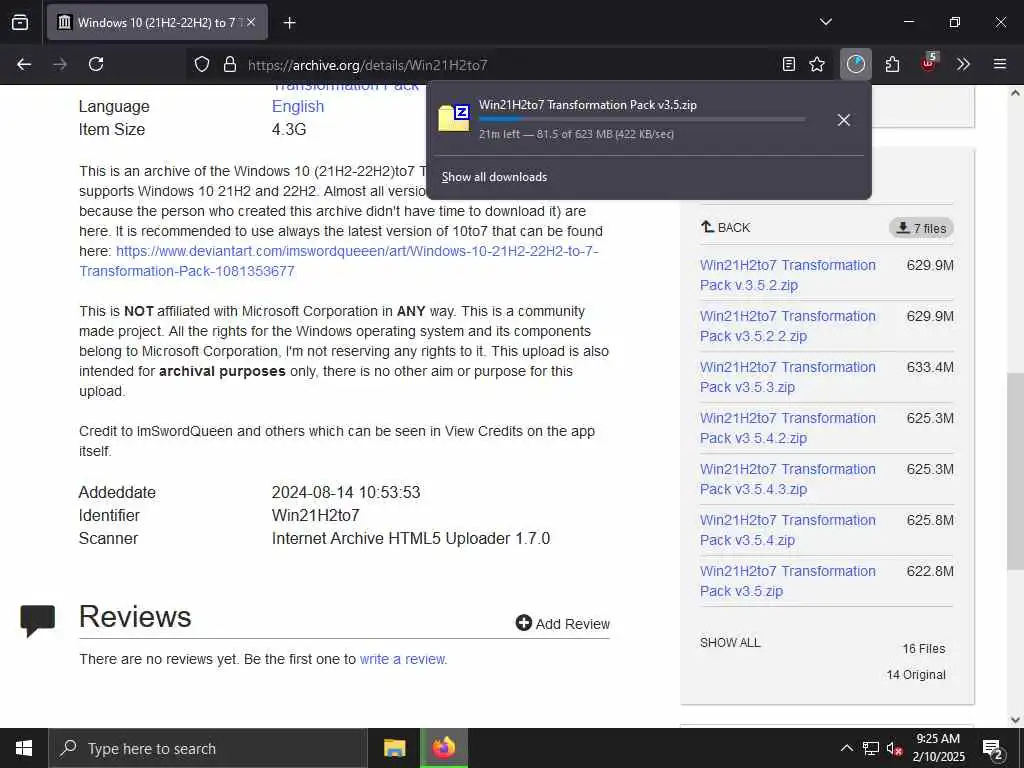
Task: Open tracking protection shield icon in address bar
Action: [x=202, y=64]
